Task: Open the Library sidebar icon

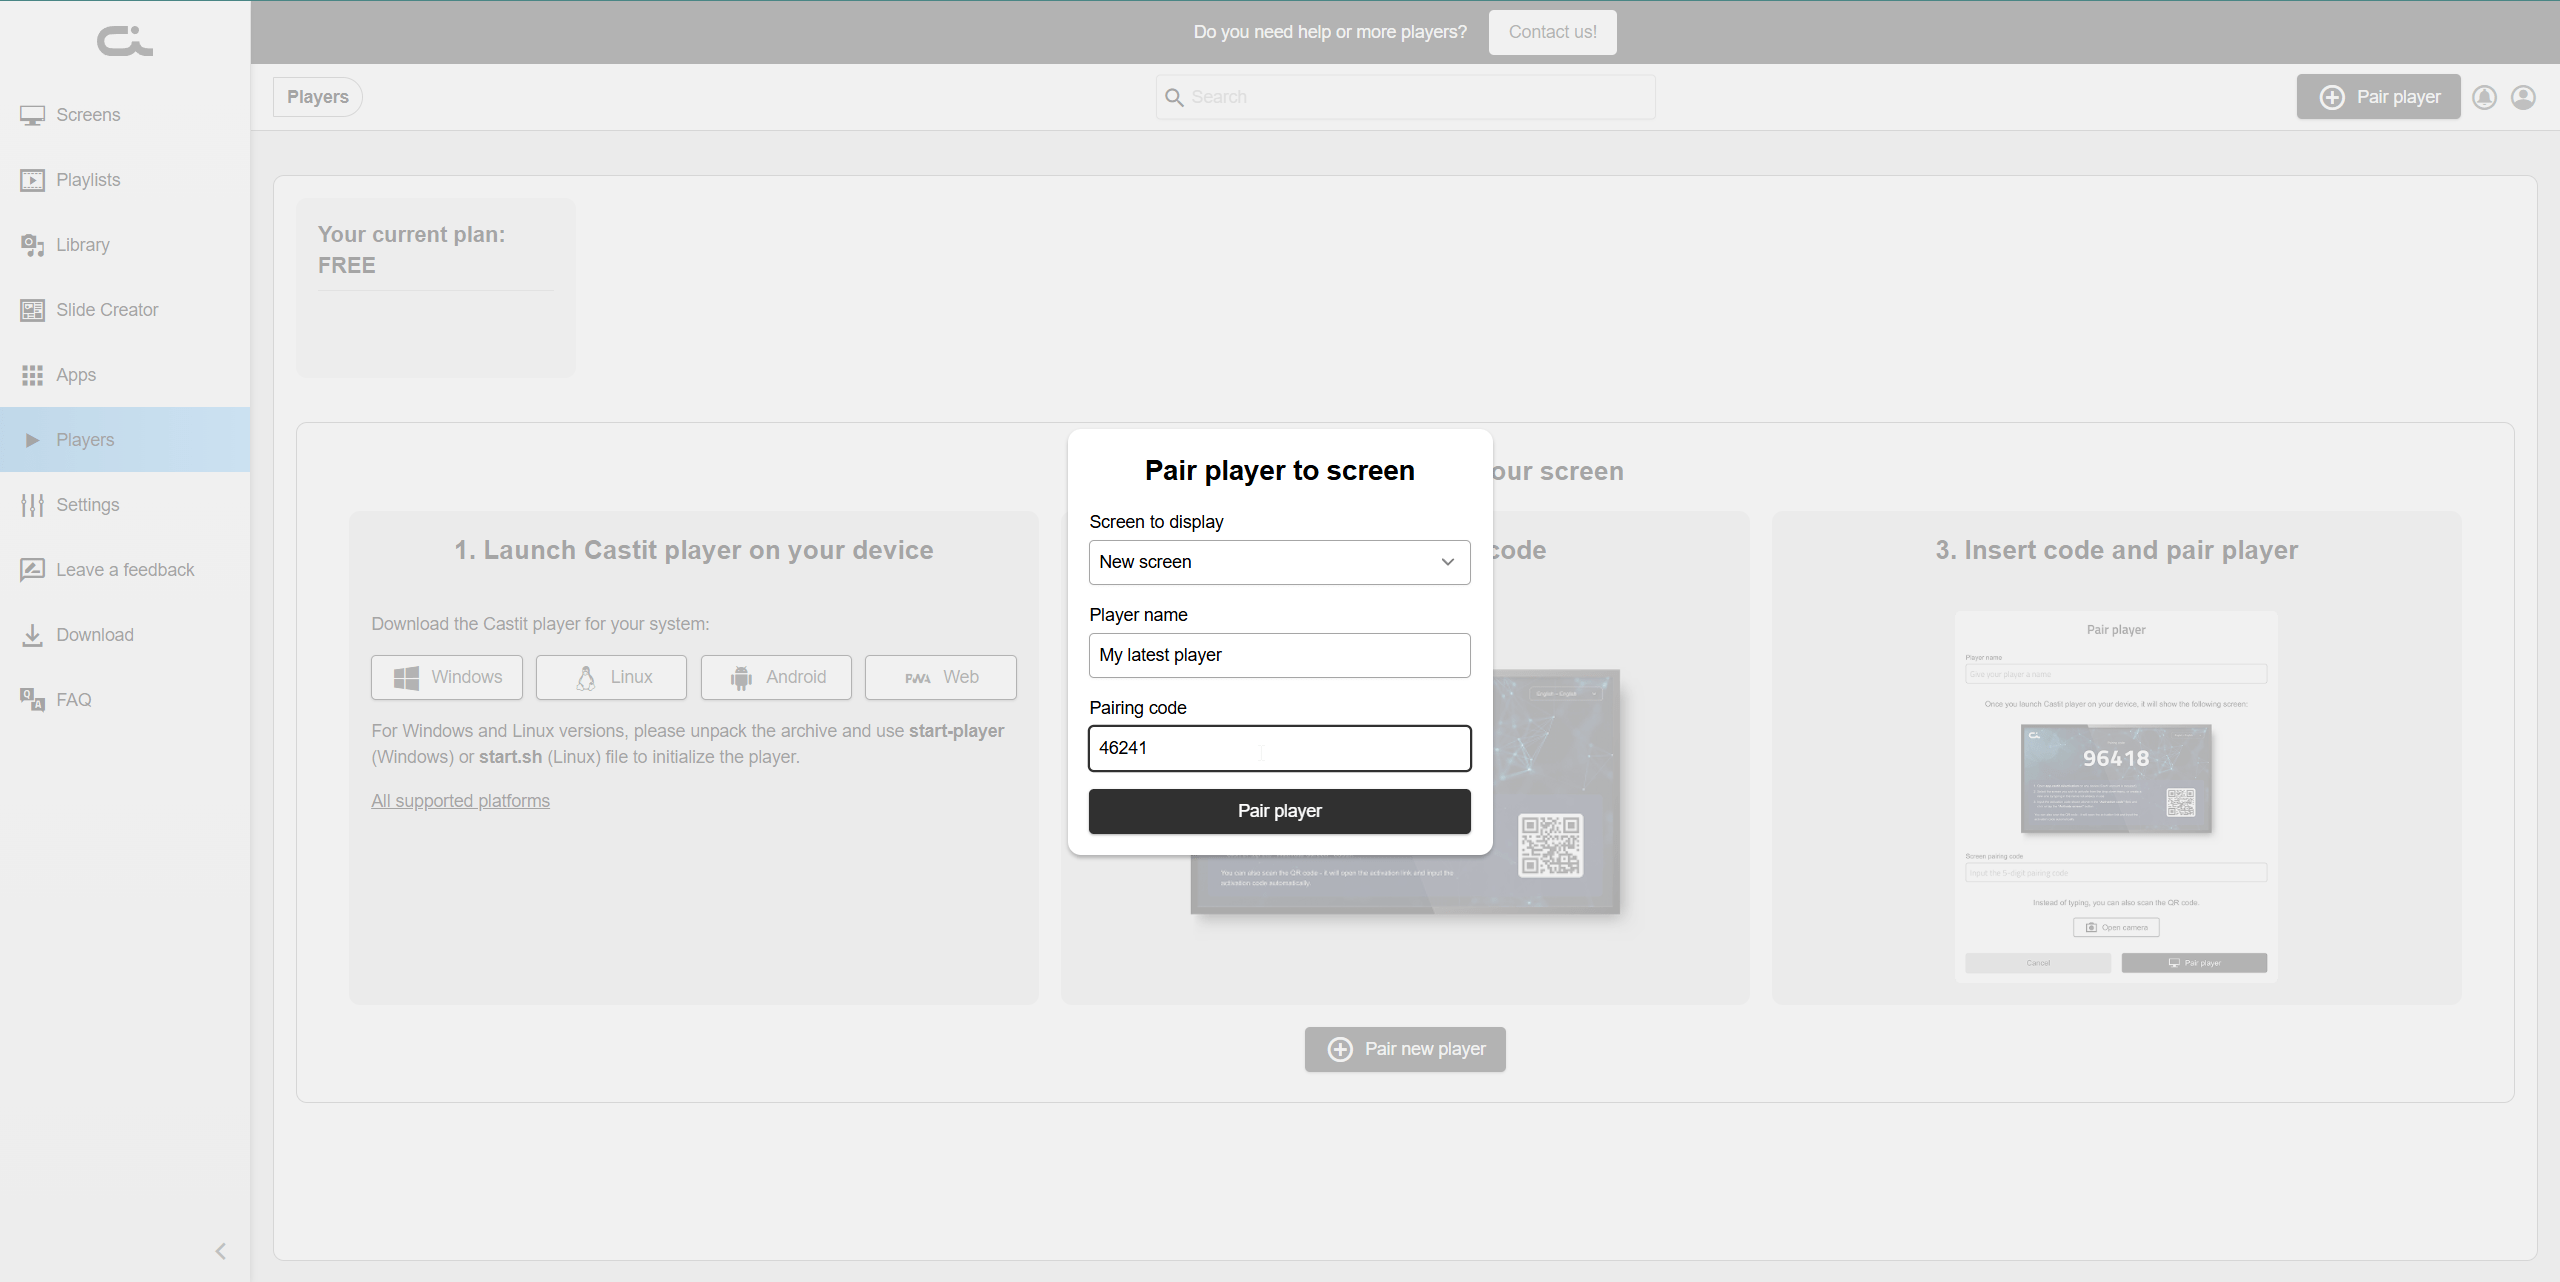Action: [32, 245]
